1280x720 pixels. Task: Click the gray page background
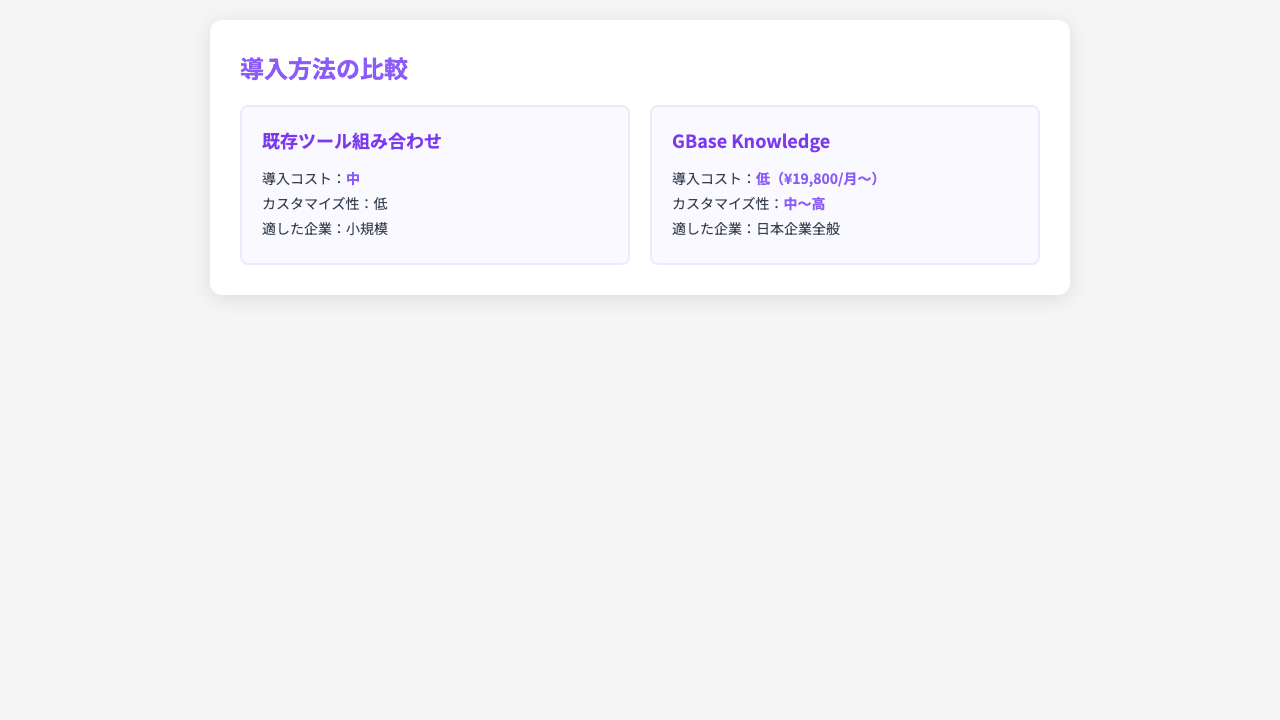point(640,500)
